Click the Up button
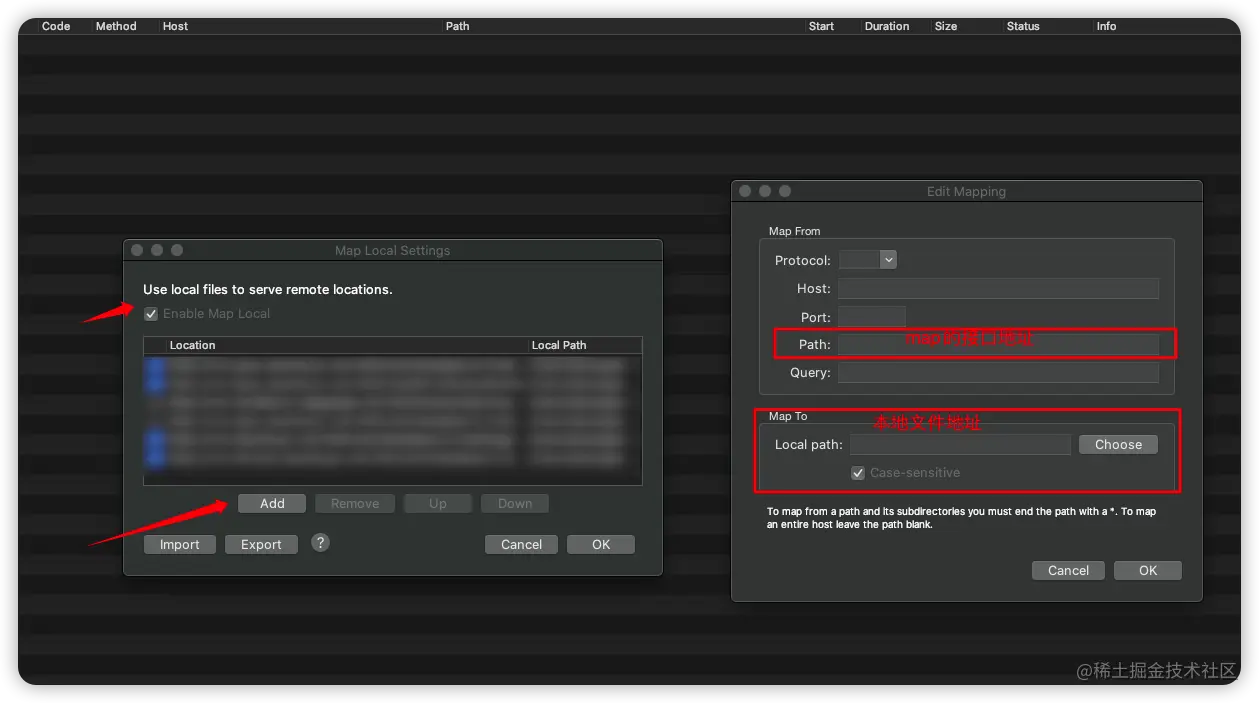The width and height of the screenshot is (1259, 703). (438, 504)
